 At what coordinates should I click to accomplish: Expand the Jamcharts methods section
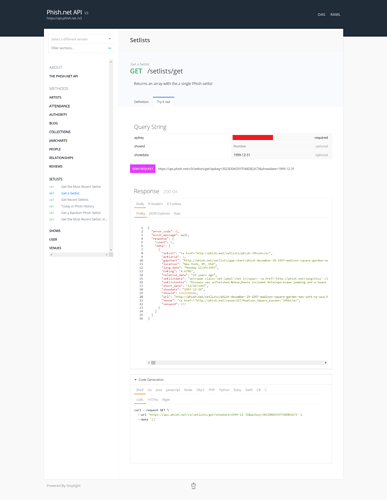pyautogui.click(x=58, y=141)
